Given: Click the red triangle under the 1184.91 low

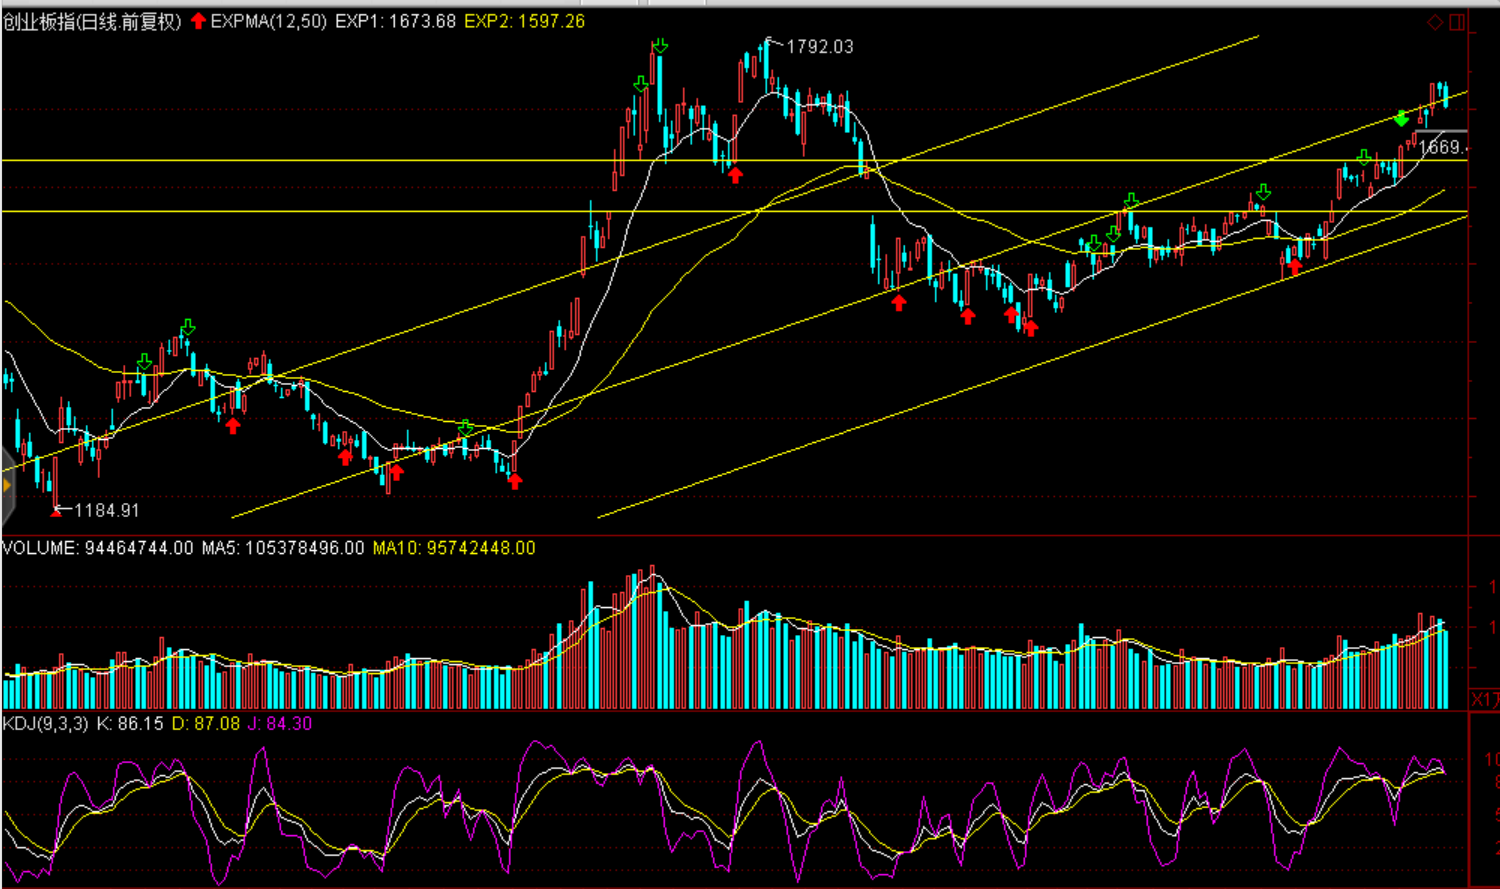Looking at the screenshot, I should (x=56, y=511).
